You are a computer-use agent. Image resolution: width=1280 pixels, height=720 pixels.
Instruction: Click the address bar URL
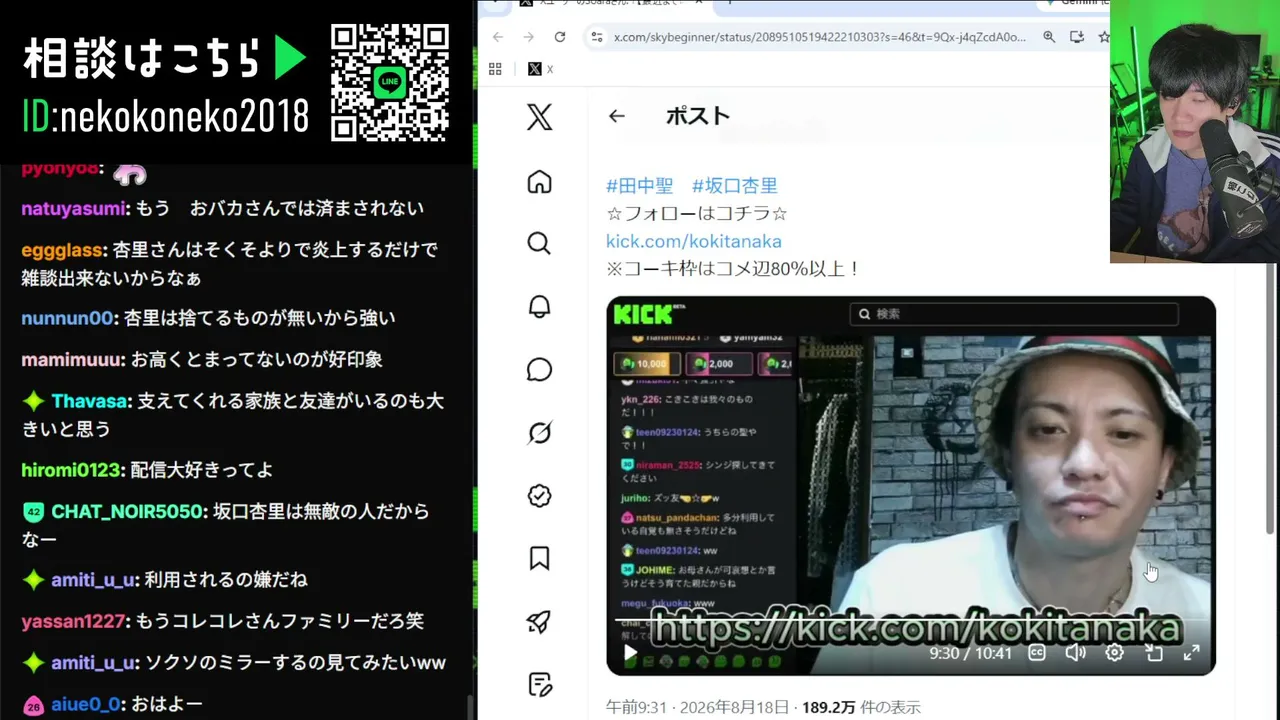pyautogui.click(x=819, y=37)
